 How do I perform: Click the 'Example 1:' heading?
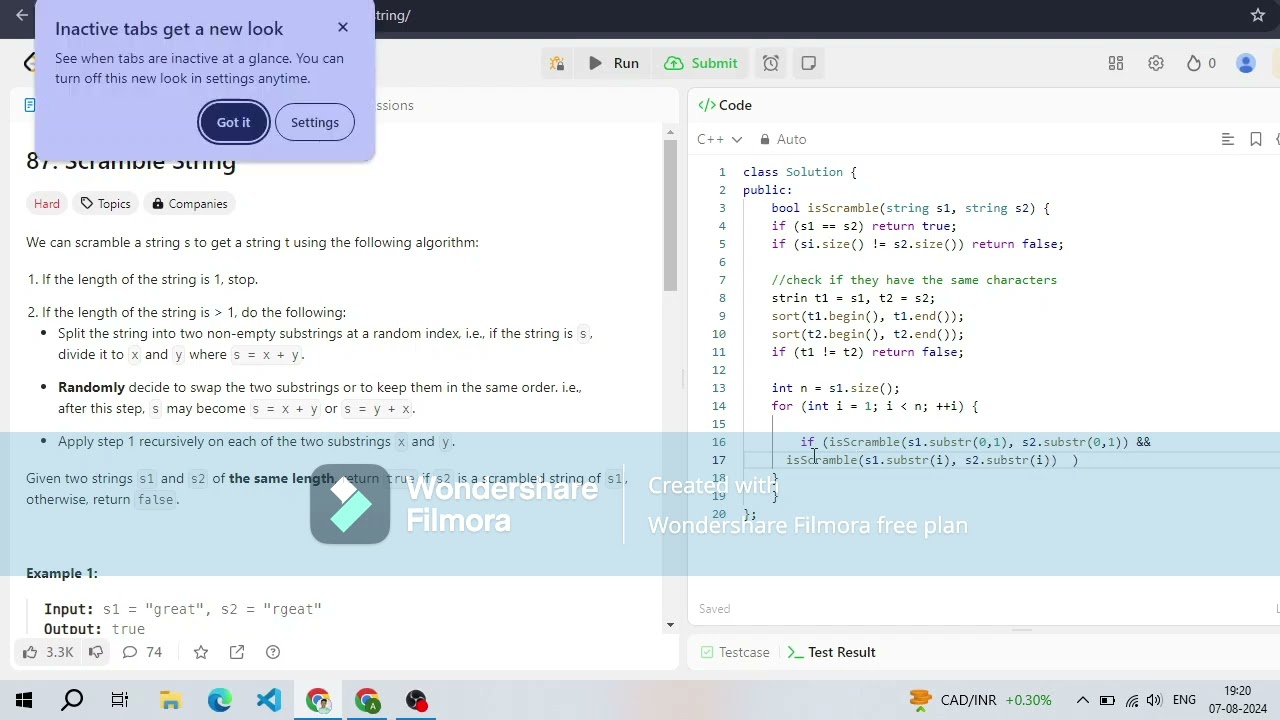coord(62,573)
